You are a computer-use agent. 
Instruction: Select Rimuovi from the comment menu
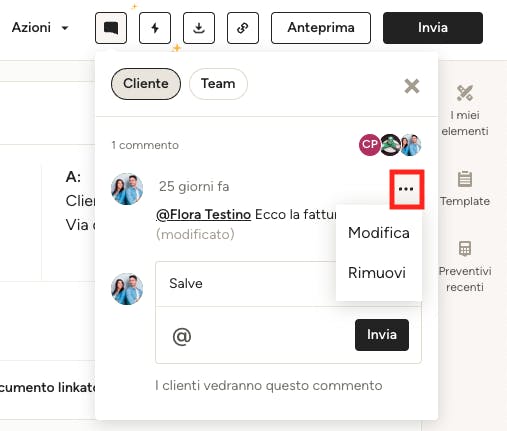377,273
